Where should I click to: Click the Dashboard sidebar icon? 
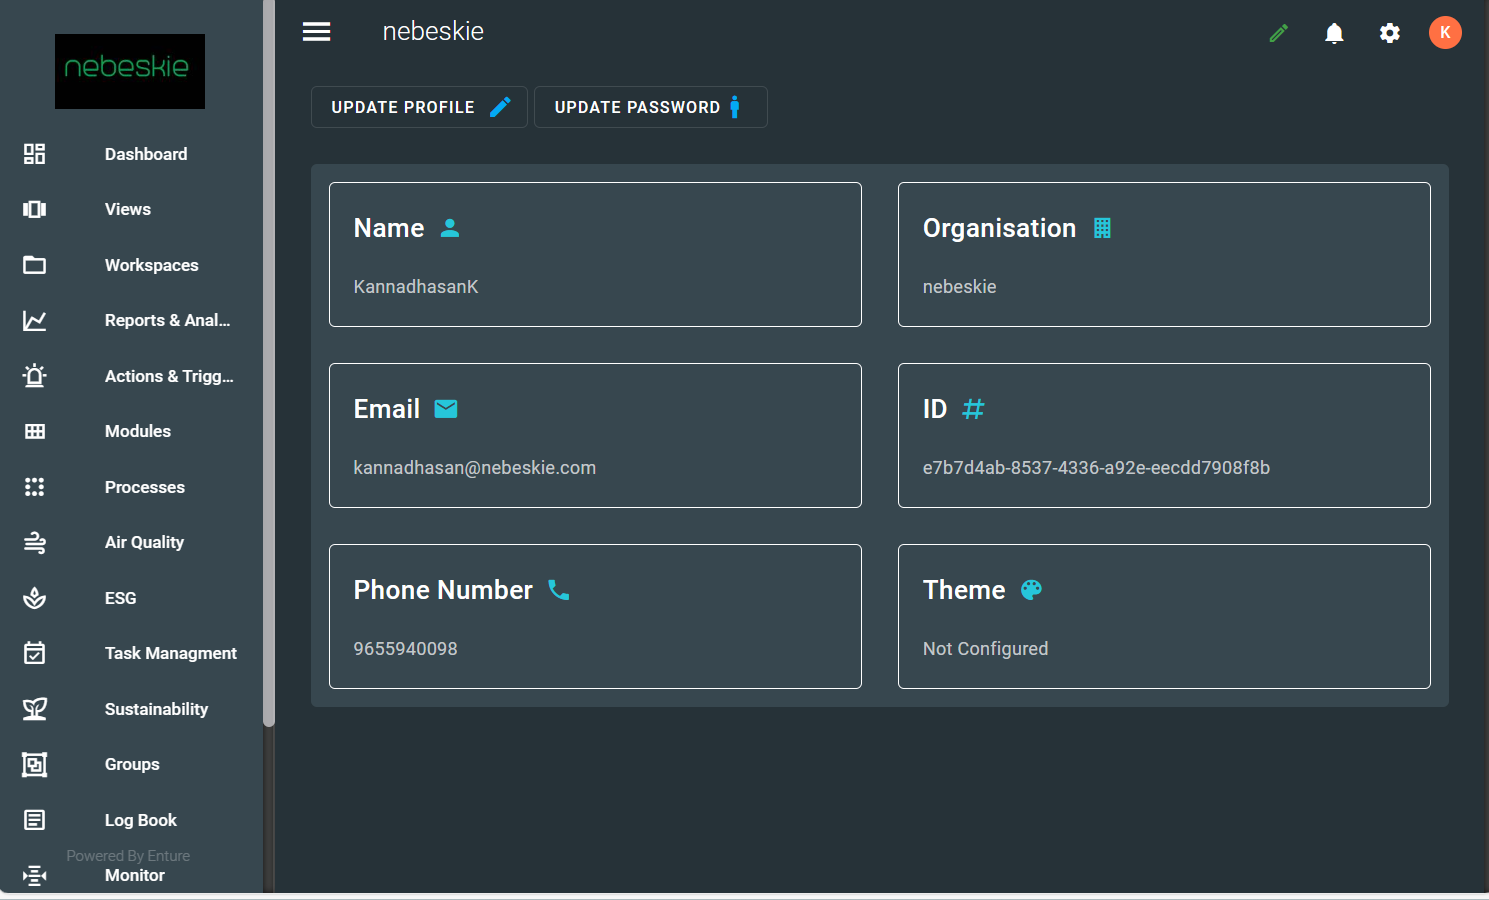click(35, 154)
